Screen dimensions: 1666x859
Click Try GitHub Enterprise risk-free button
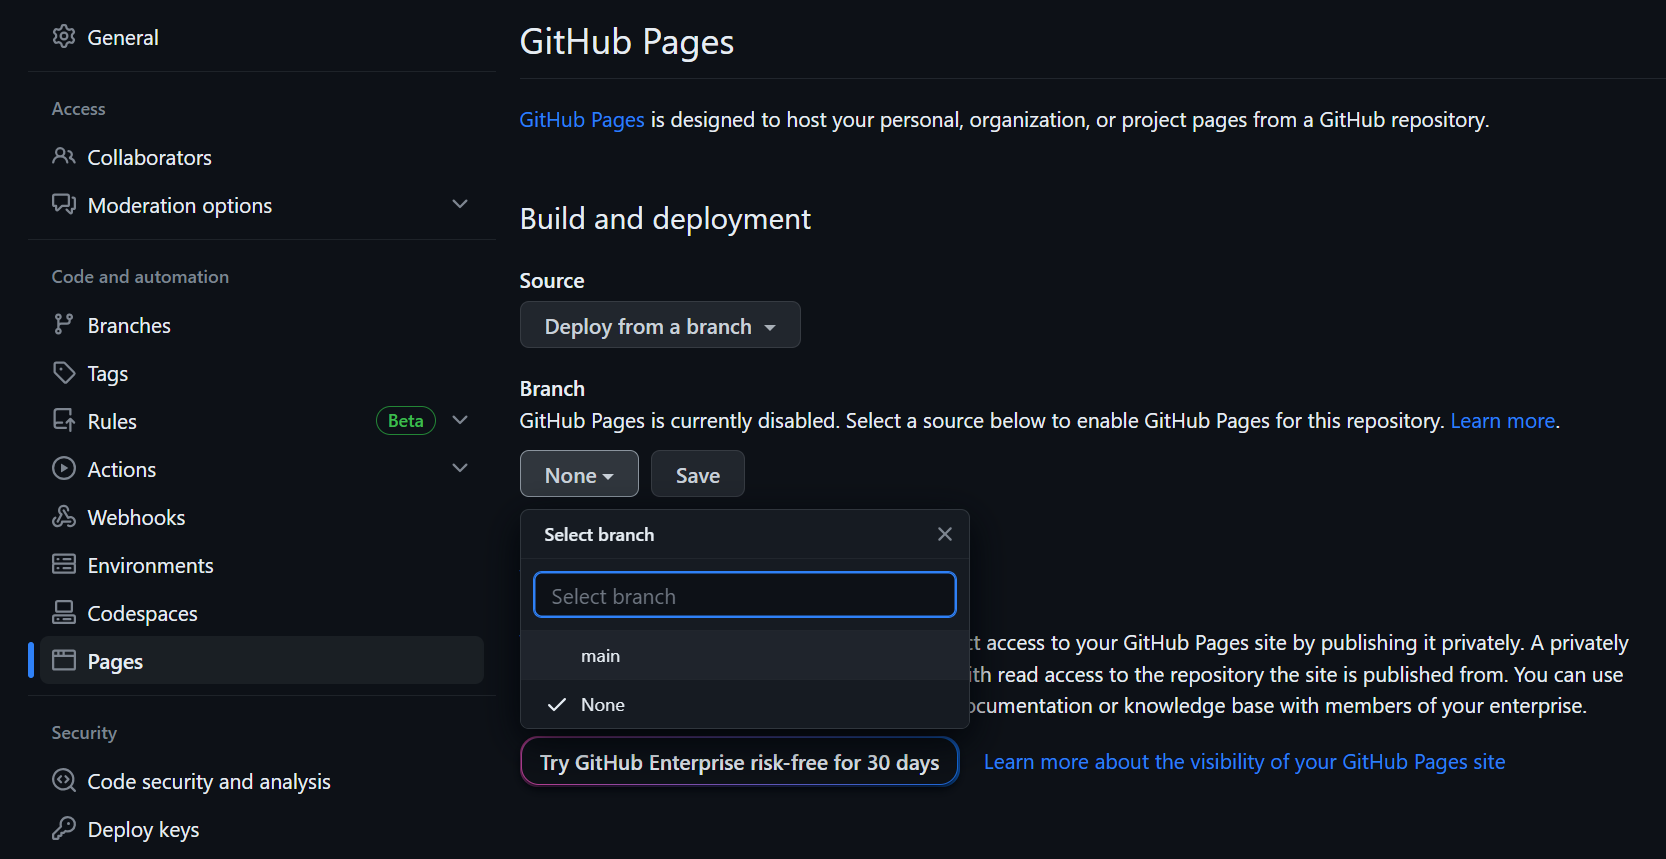click(740, 762)
